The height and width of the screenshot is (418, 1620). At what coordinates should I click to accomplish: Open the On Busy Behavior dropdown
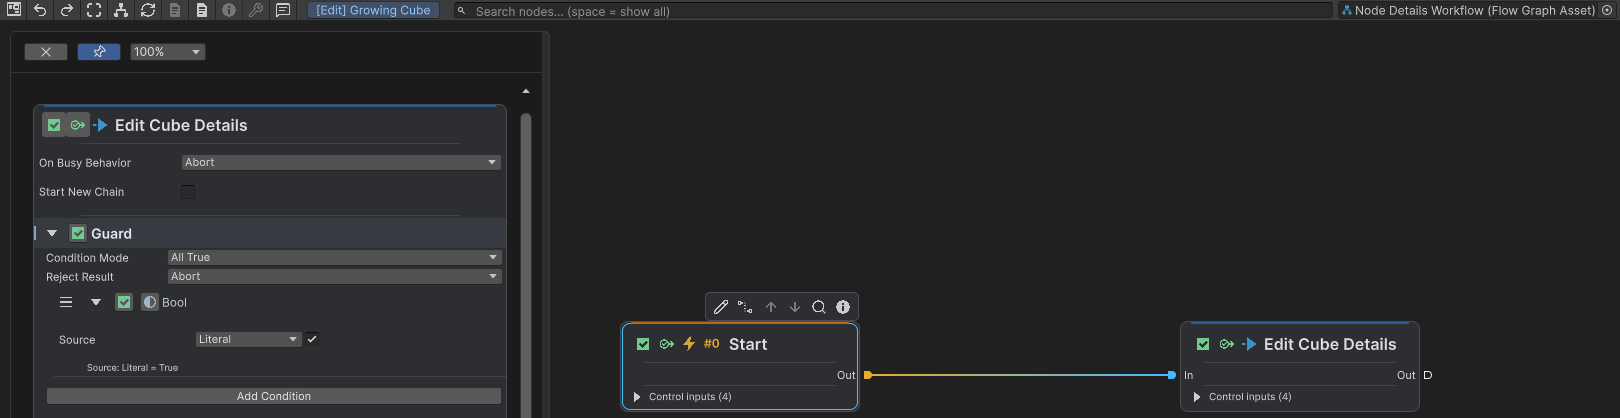(341, 162)
